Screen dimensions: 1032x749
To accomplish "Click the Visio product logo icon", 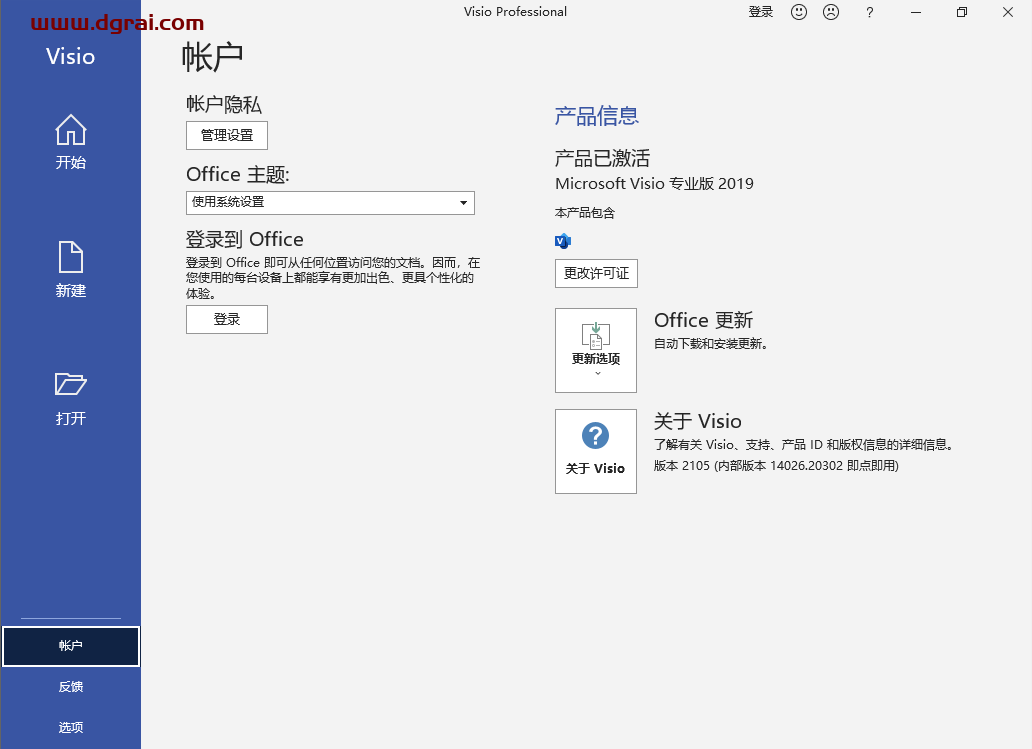I will (563, 241).
